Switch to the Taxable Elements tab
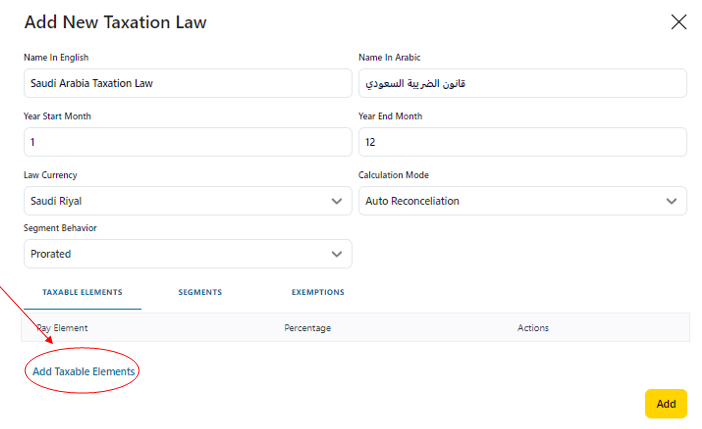 click(82, 292)
